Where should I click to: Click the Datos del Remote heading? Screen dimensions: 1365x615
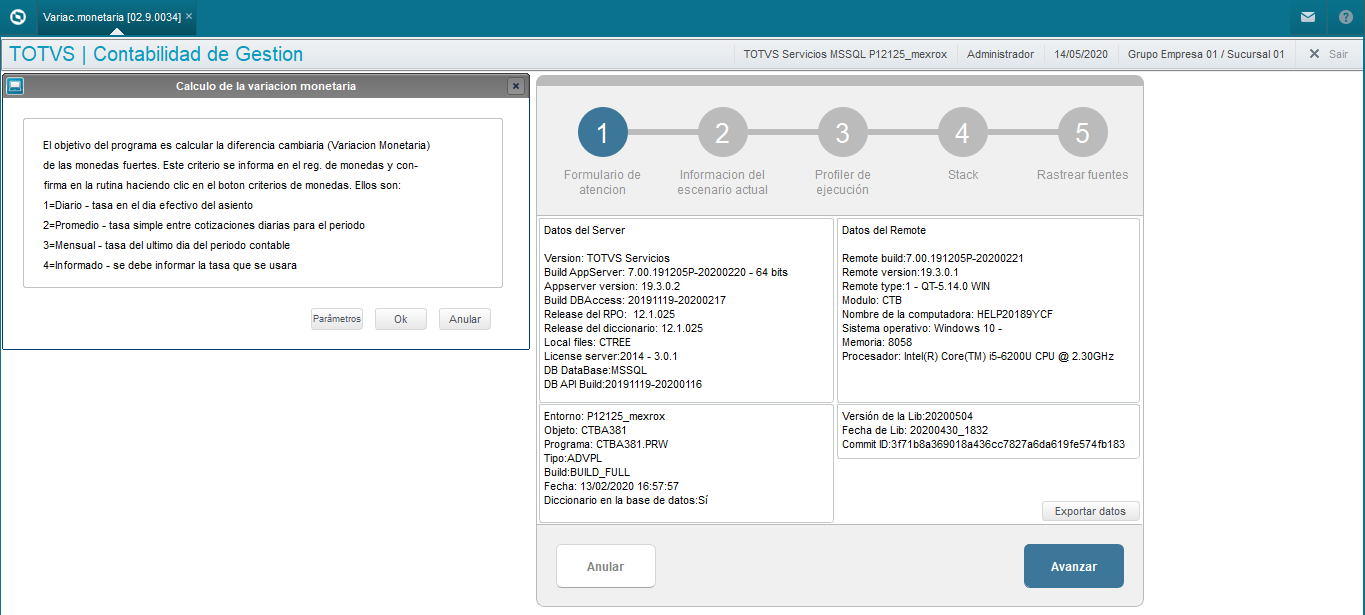[x=886, y=230]
